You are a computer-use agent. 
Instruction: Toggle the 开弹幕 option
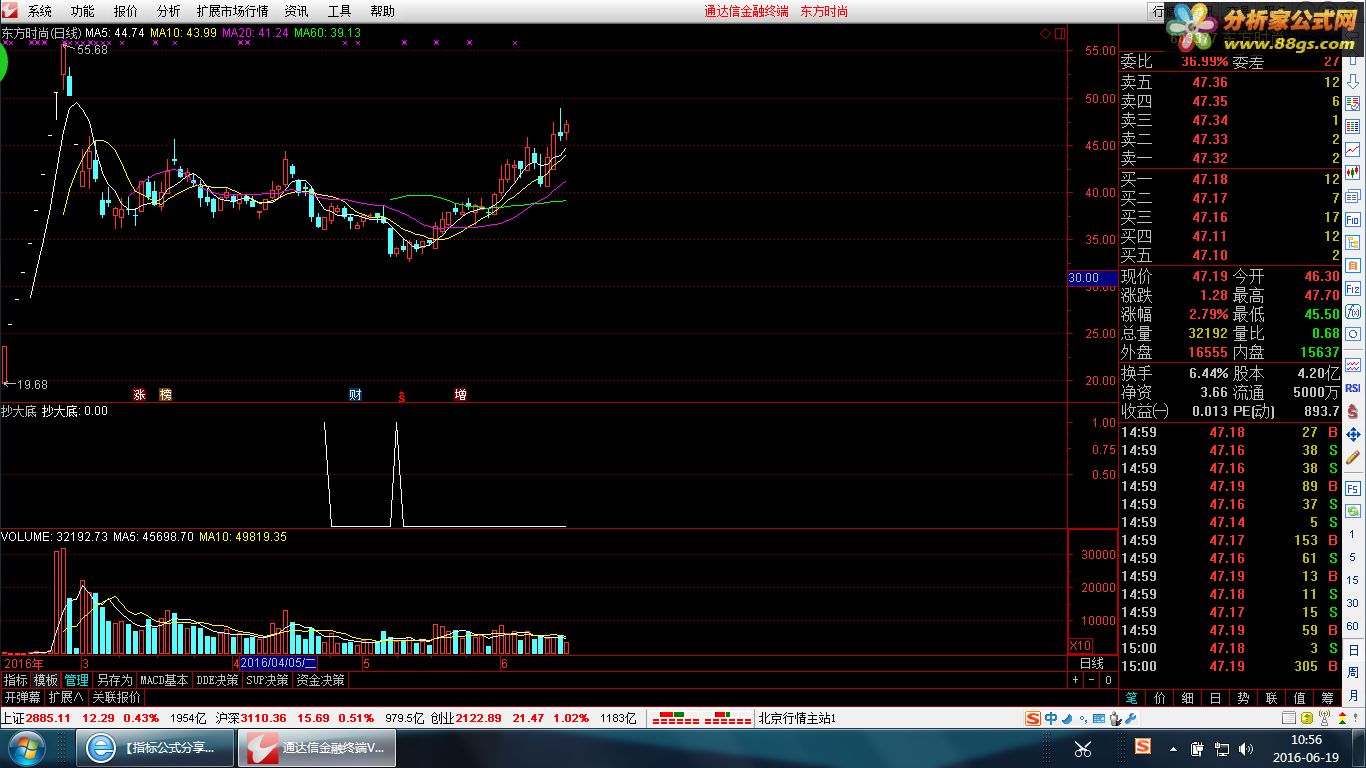[x=22, y=697]
